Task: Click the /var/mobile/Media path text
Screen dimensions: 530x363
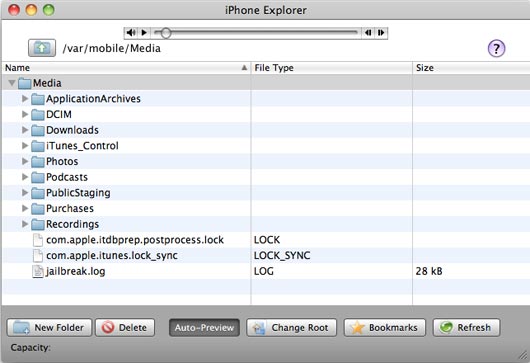Action: pos(112,48)
